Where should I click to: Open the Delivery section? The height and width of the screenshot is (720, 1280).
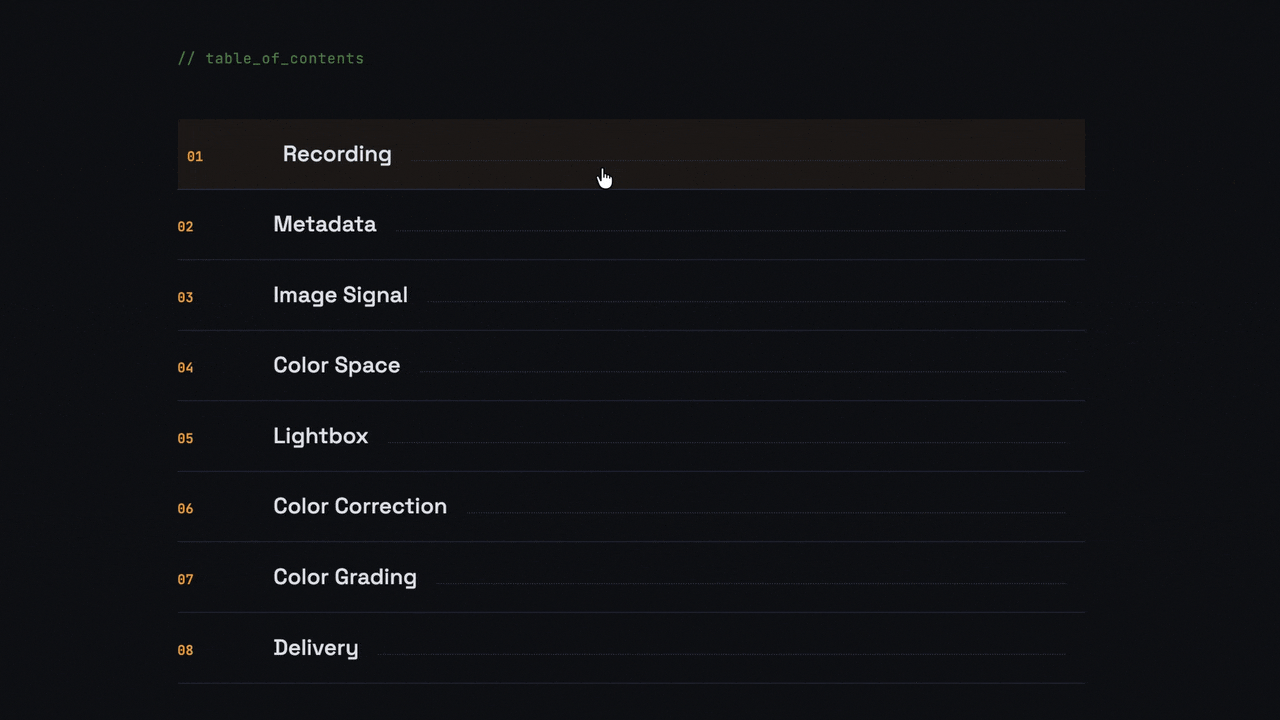click(315, 648)
